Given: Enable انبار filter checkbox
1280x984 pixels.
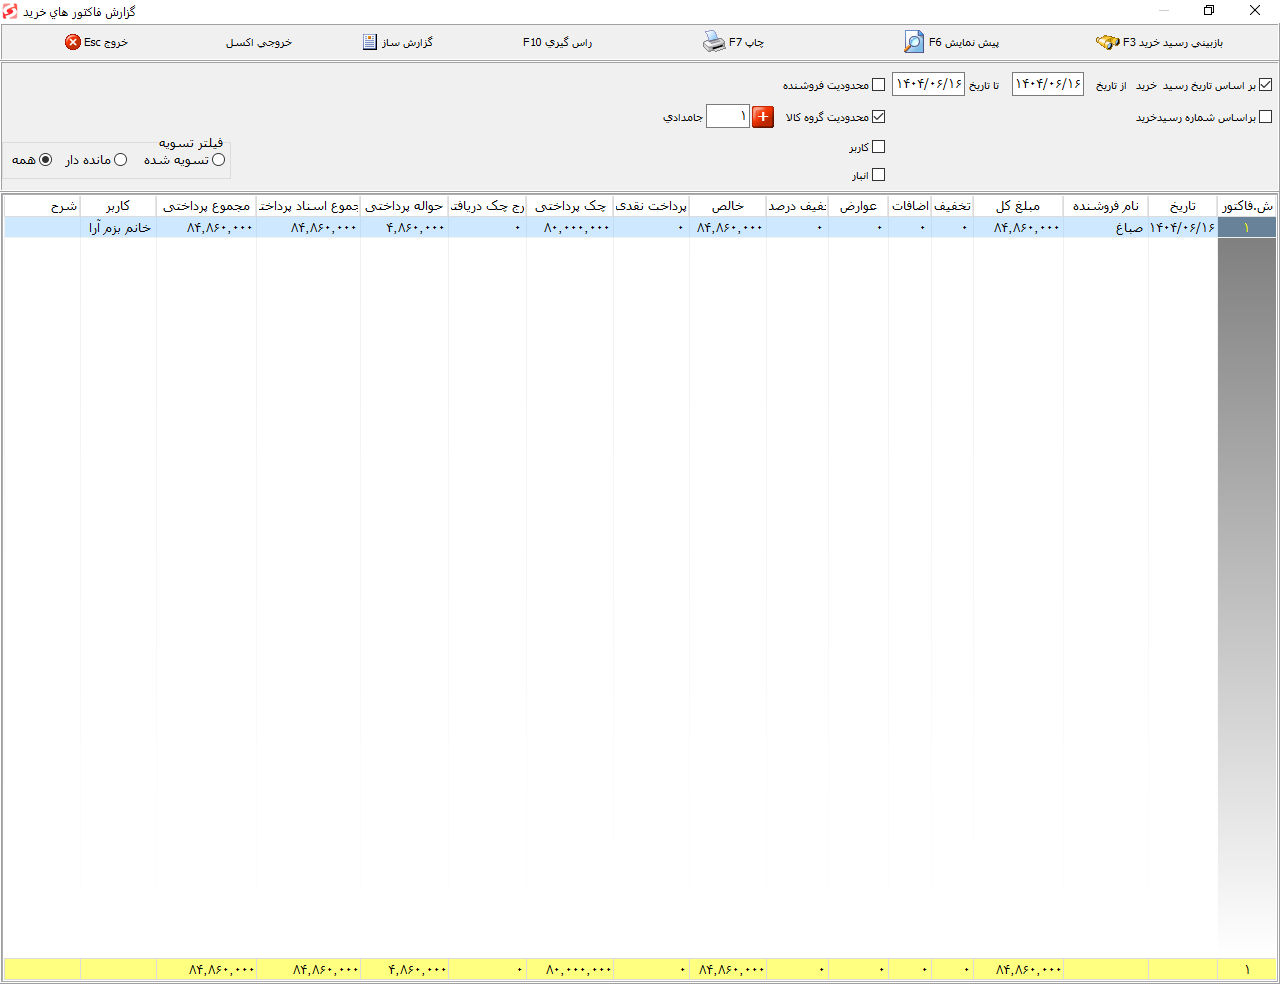Looking at the screenshot, I should pyautogui.click(x=879, y=175).
